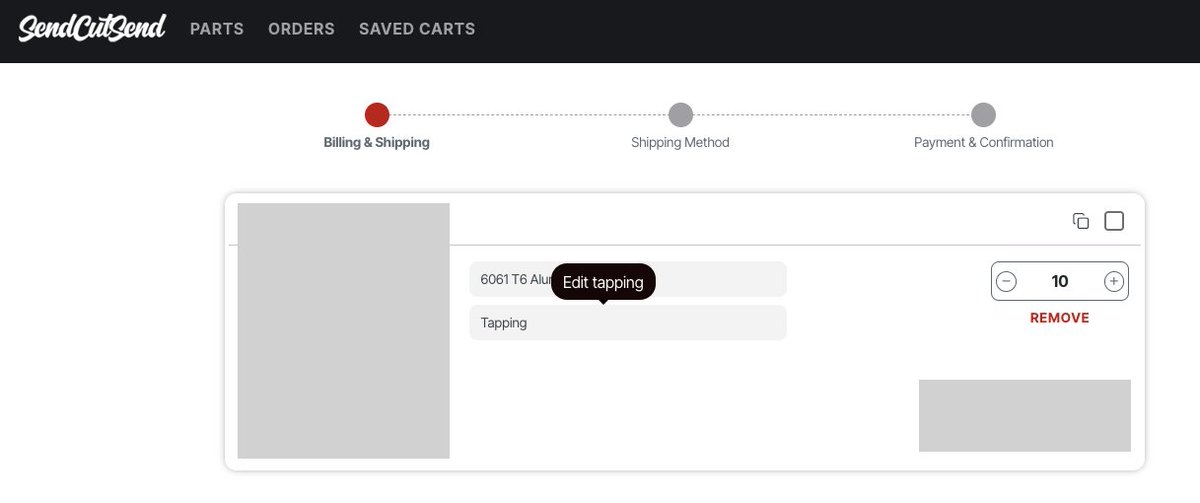Image resolution: width=1200 pixels, height=503 pixels.
Task: Tick the part selection checkbox
Action: tap(1114, 221)
